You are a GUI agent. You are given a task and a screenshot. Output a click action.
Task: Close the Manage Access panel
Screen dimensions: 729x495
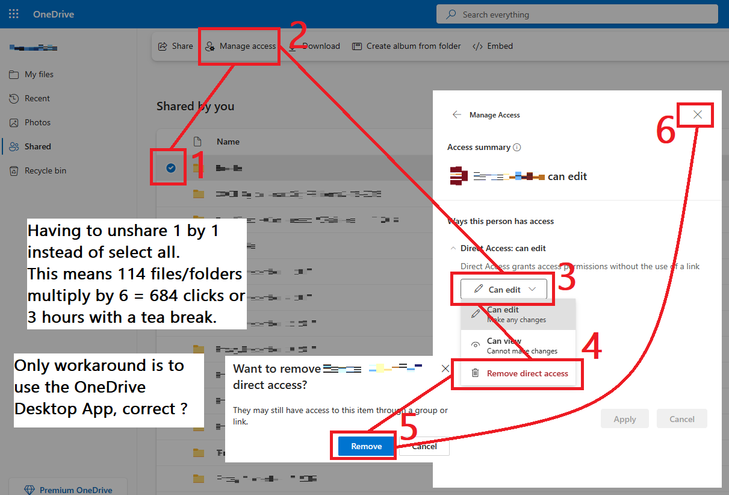point(697,114)
